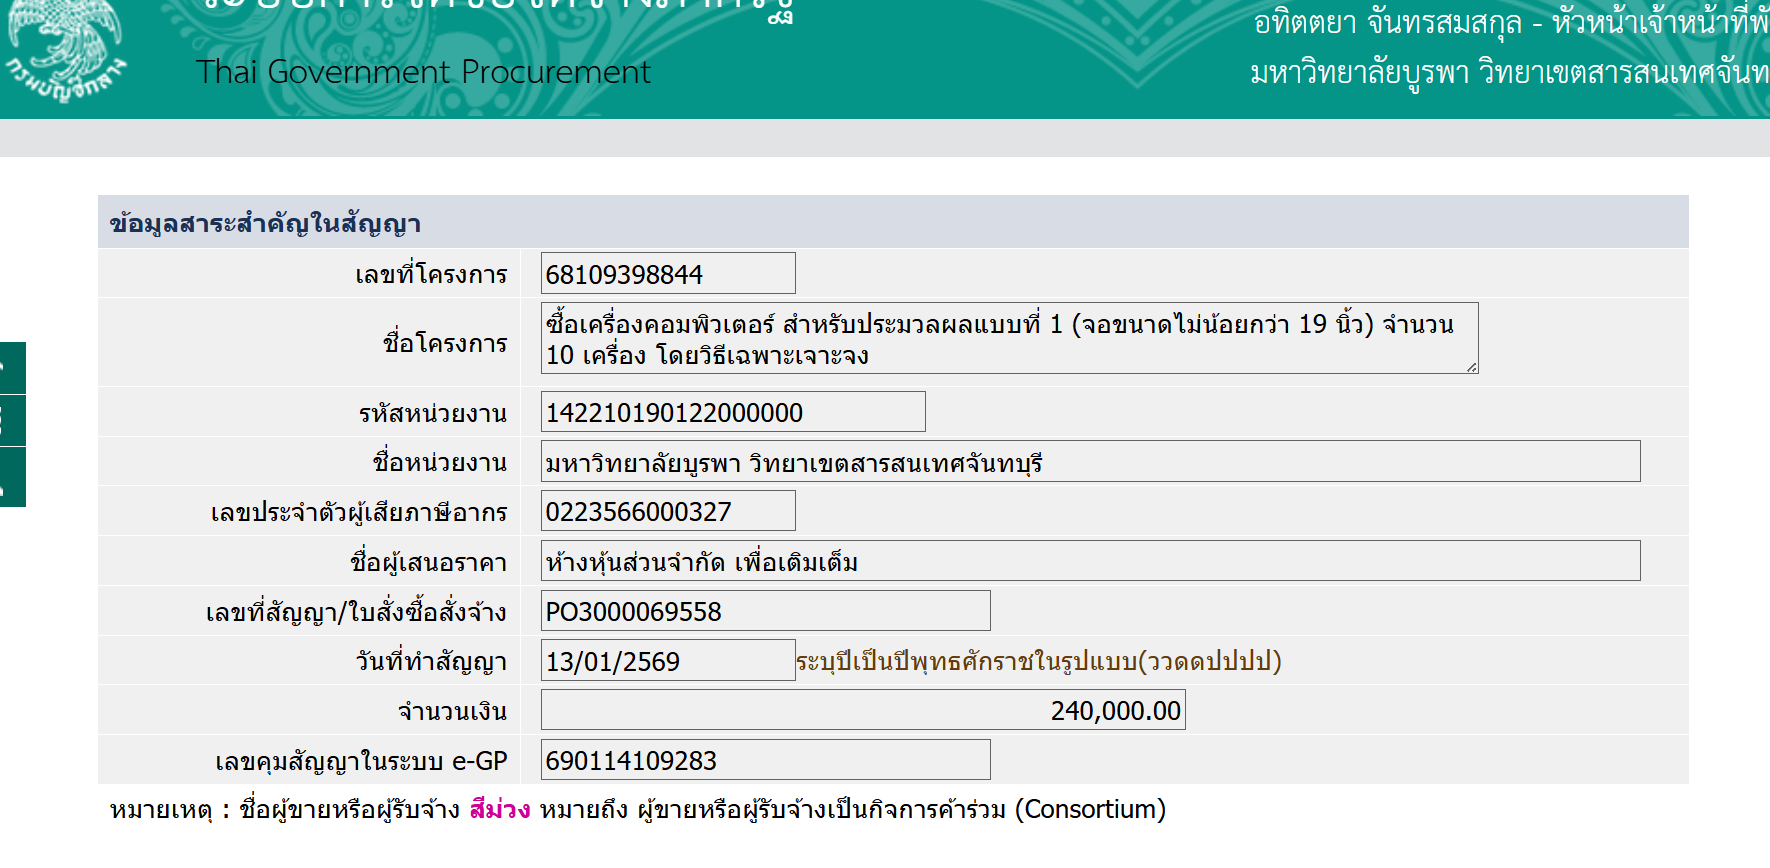This screenshot has height=868, width=1770.
Task: Select the agency code field 142210190122000000
Action: point(732,412)
